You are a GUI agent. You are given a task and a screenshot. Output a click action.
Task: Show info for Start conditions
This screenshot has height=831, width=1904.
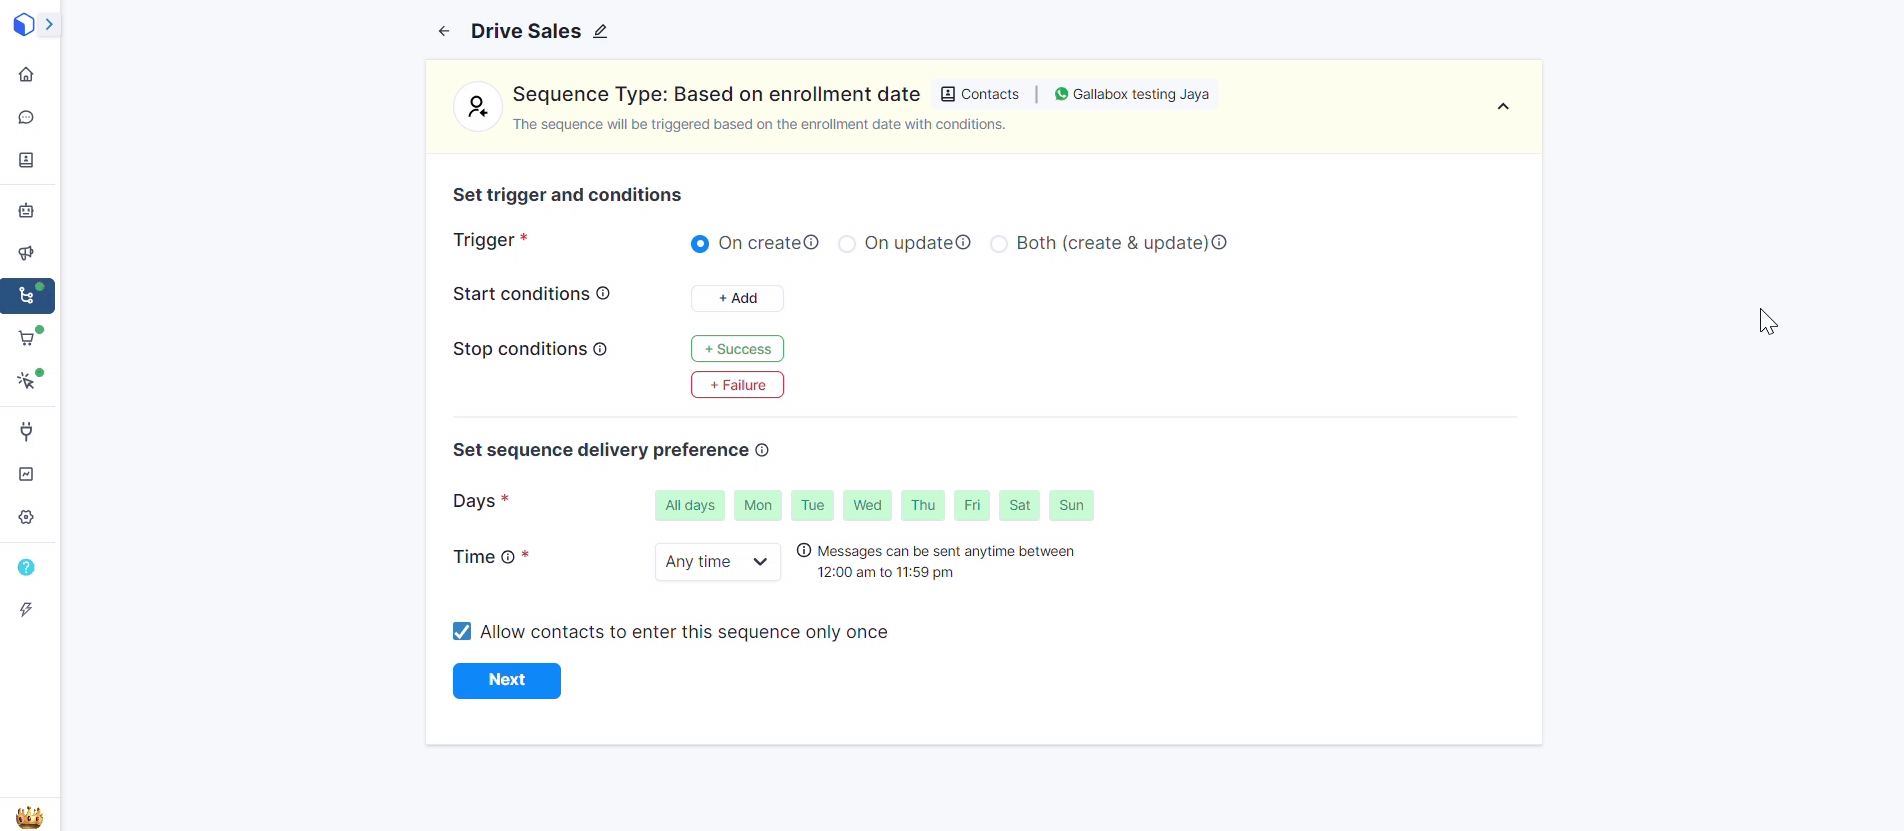(603, 293)
